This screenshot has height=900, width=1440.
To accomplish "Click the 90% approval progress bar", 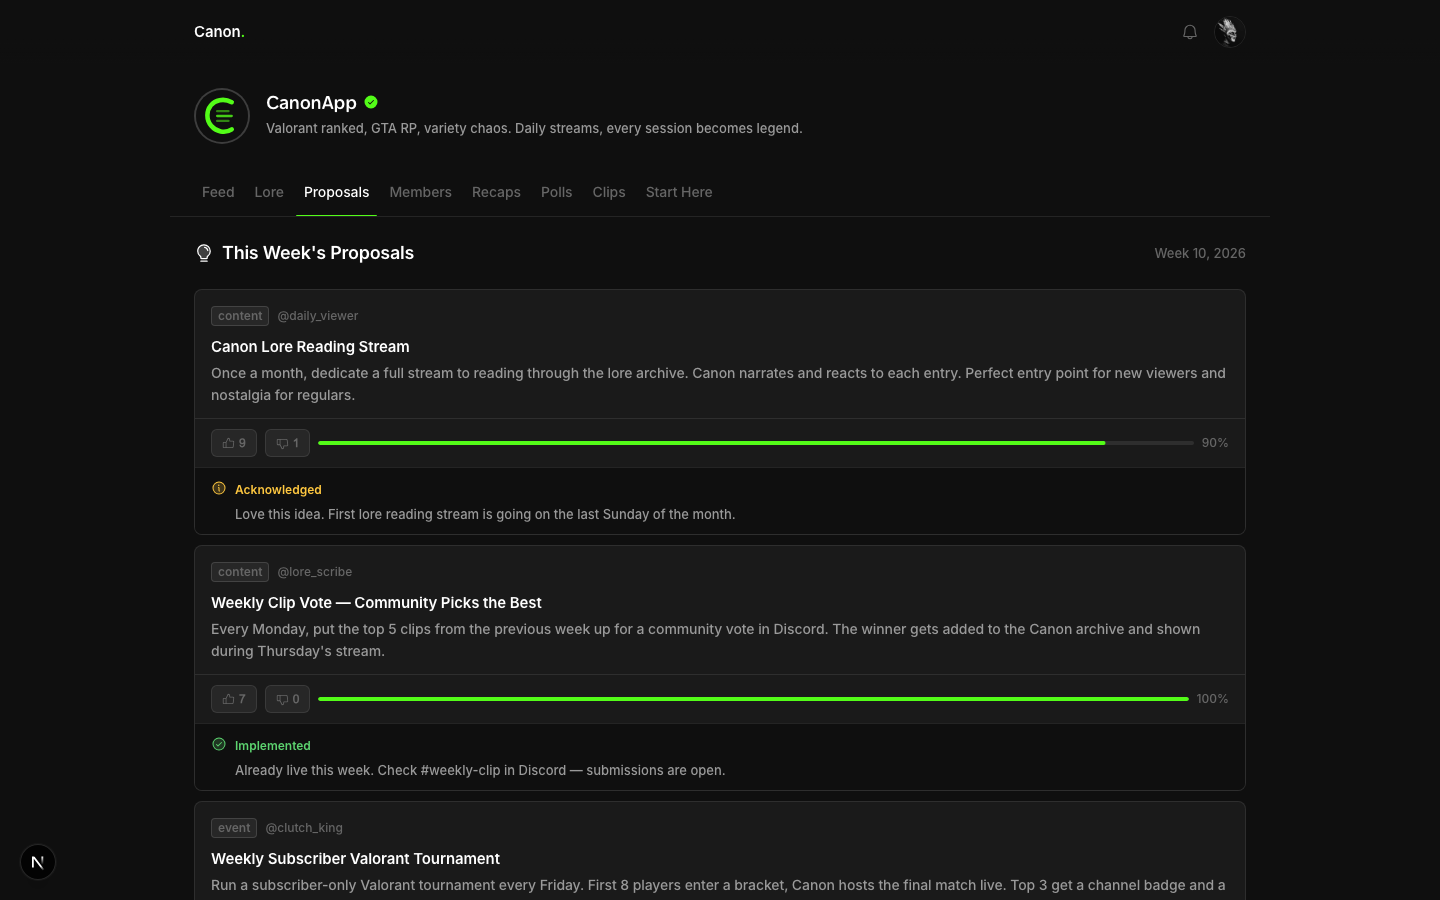I will point(755,443).
